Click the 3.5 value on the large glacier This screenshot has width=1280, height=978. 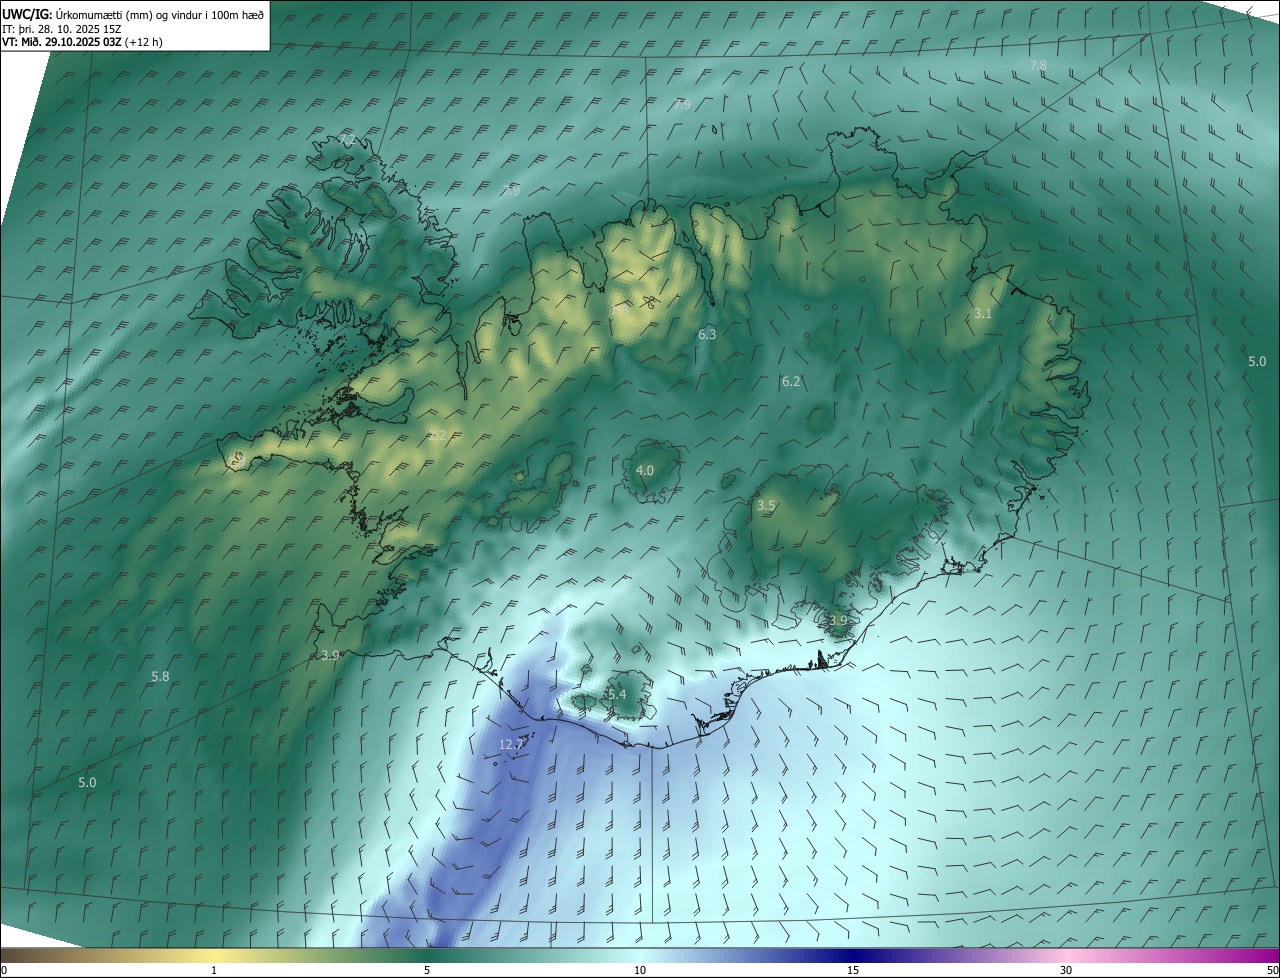tap(766, 506)
